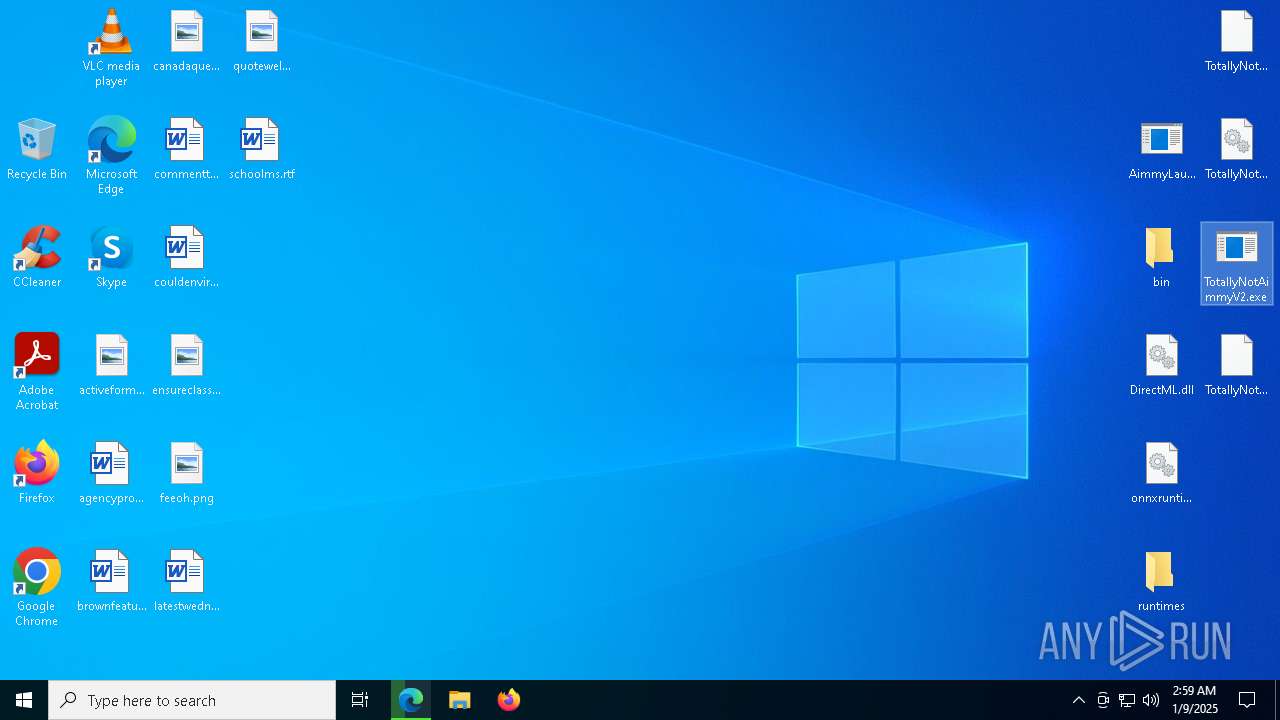Select schoolms.rtf document icon
The height and width of the screenshot is (720, 1280).
coord(262,149)
